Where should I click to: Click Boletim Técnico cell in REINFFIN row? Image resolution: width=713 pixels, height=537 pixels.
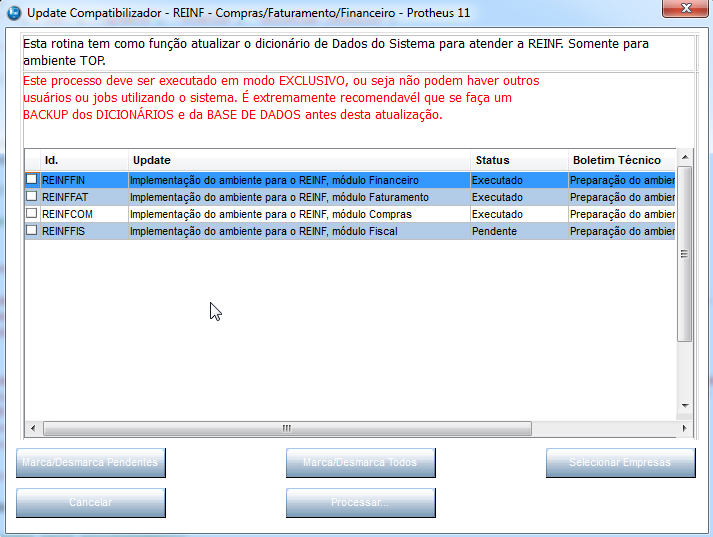622,180
